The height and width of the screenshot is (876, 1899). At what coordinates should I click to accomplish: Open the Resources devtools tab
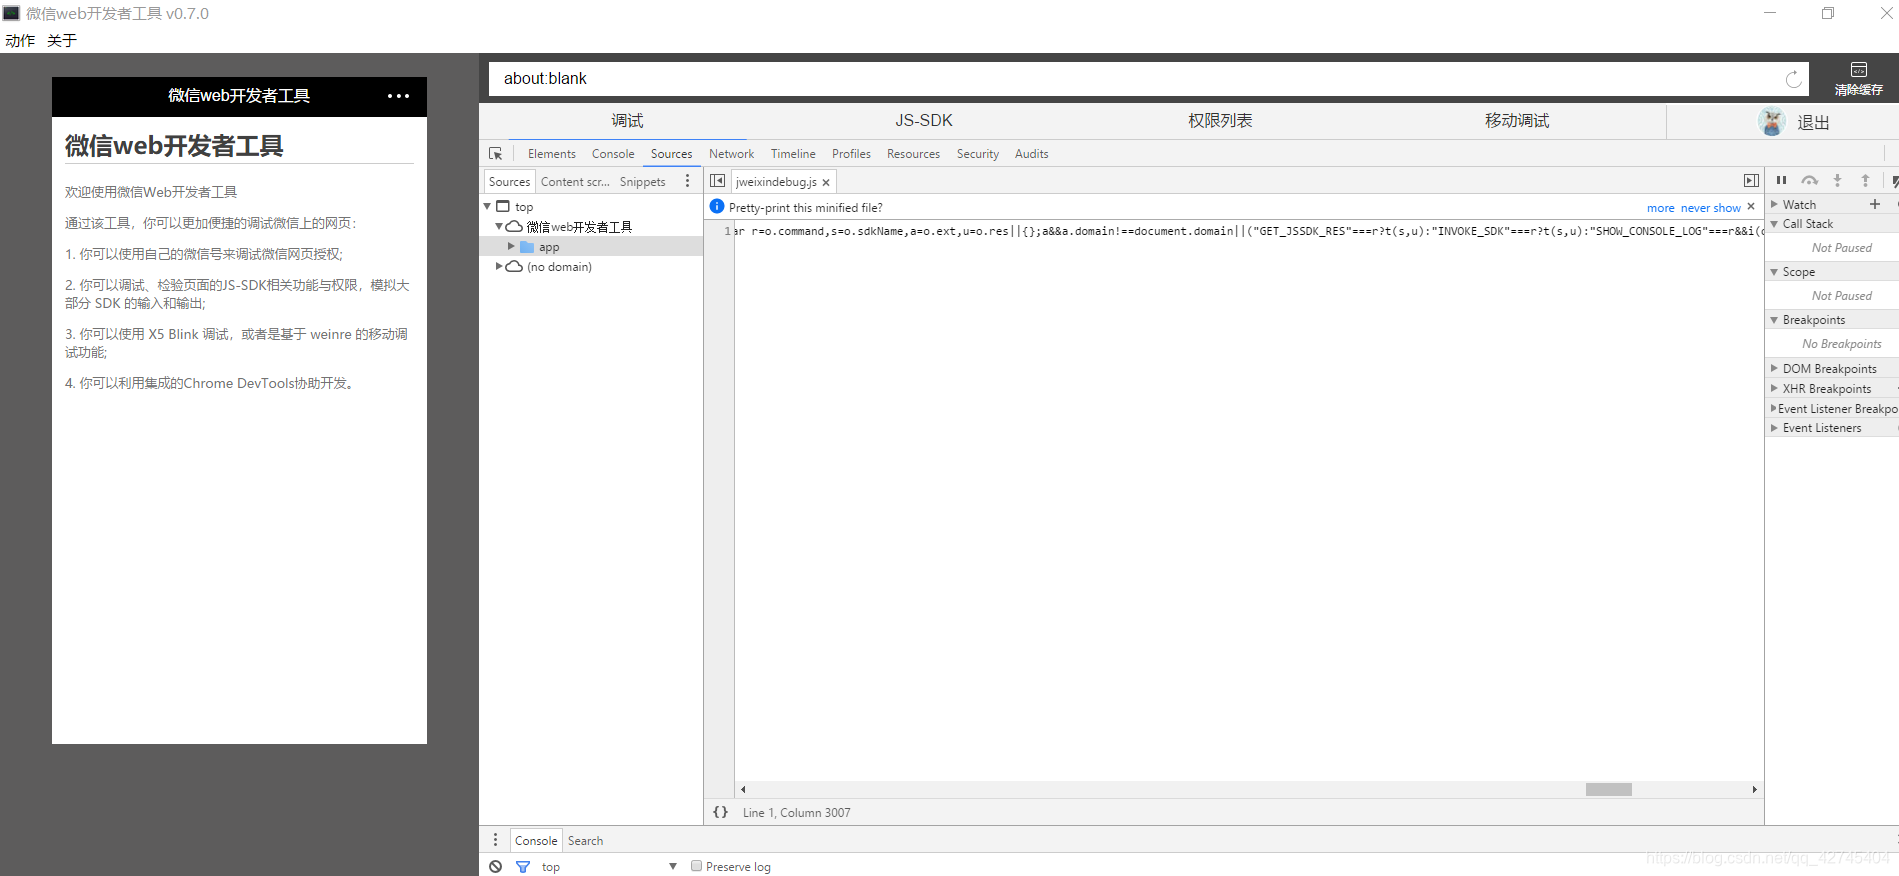click(x=913, y=154)
